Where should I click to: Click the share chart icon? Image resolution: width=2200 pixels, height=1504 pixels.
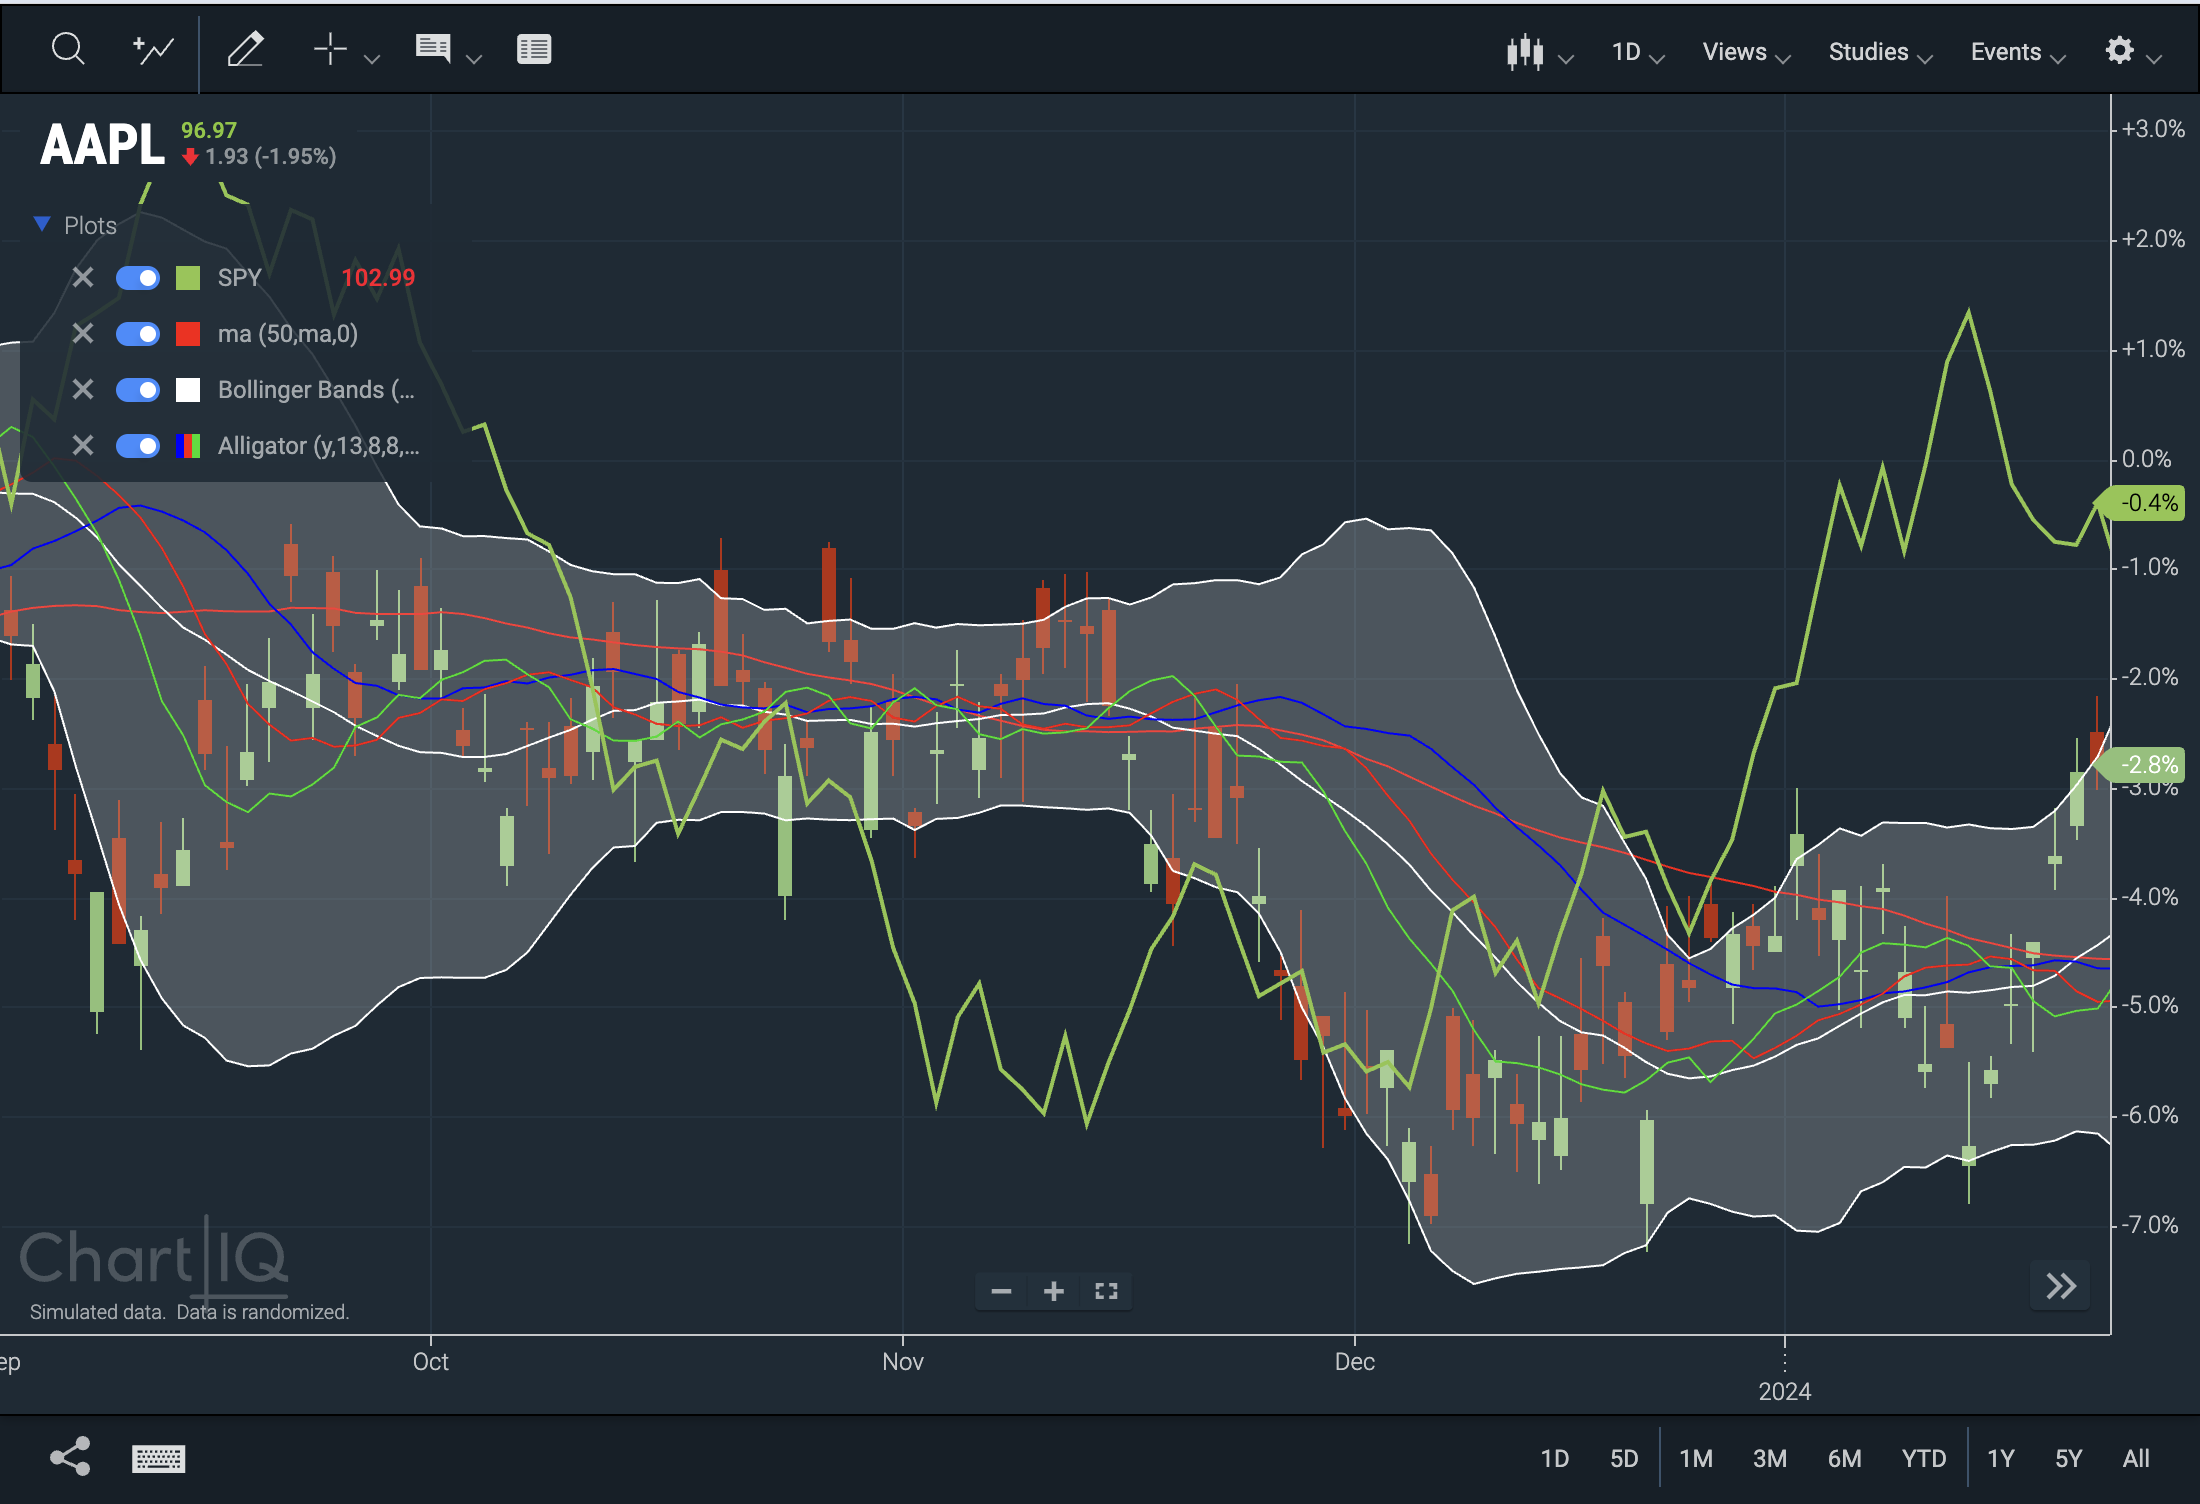(71, 1457)
